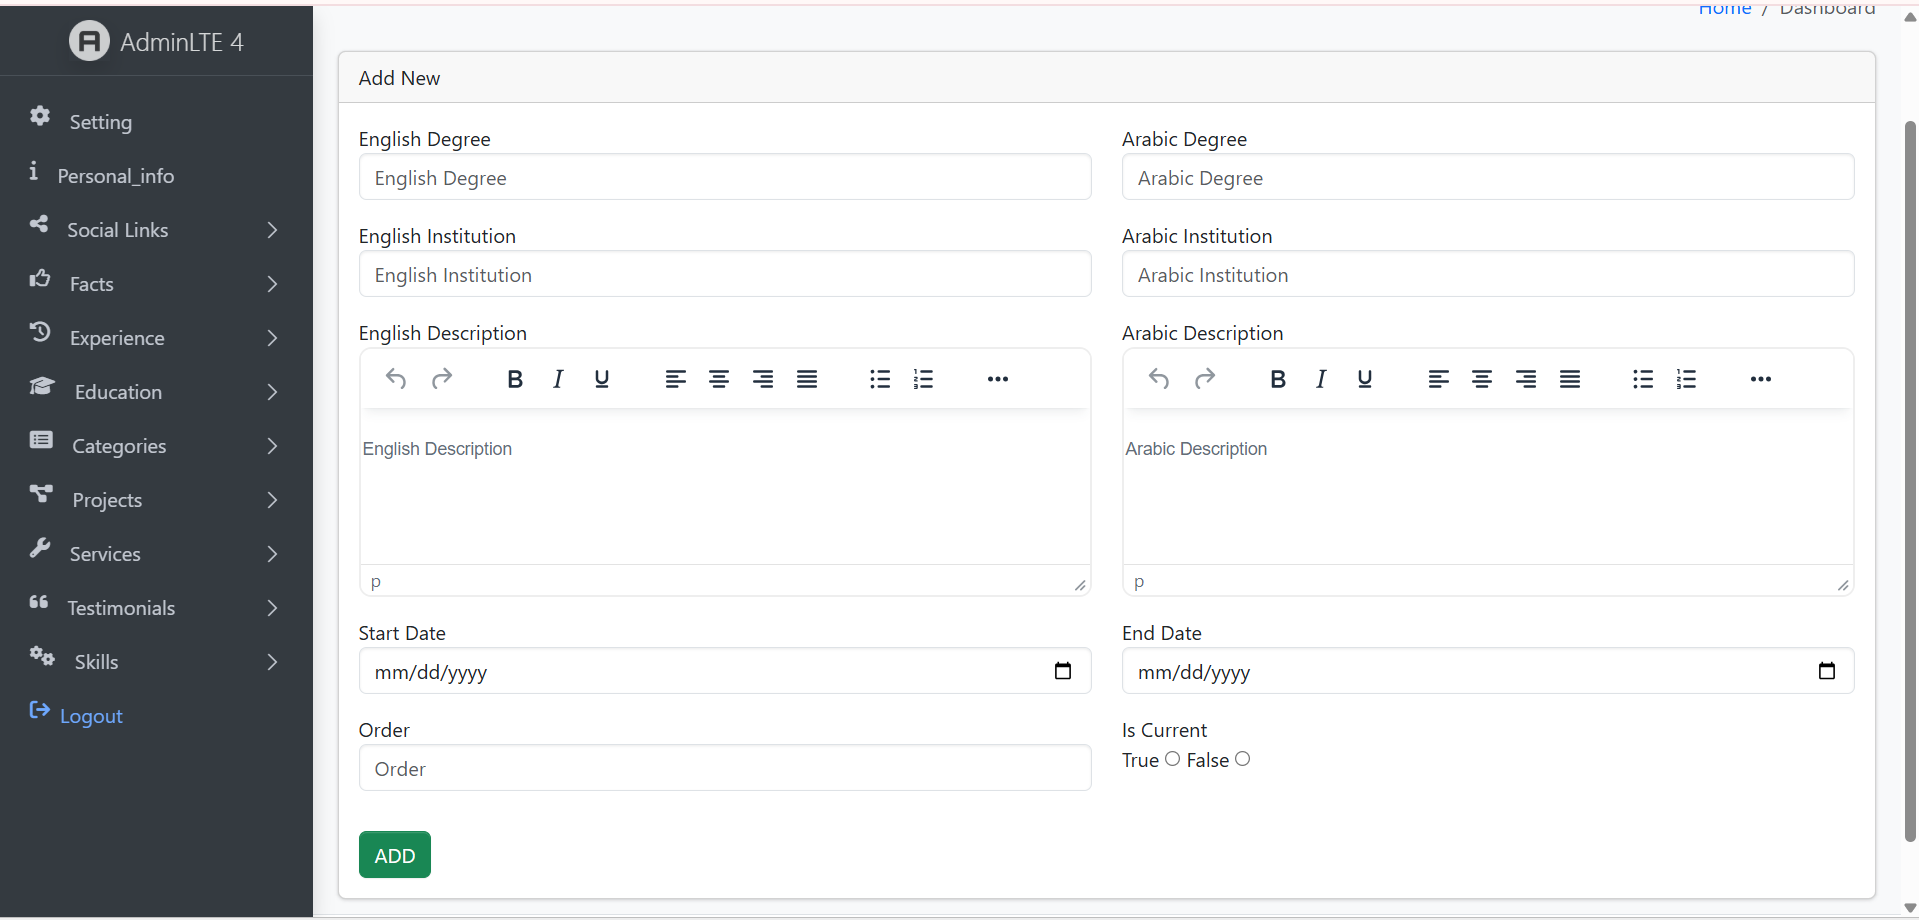The image size is (1919, 920).
Task: Expand the Projects submenu chevron
Action: click(x=273, y=500)
